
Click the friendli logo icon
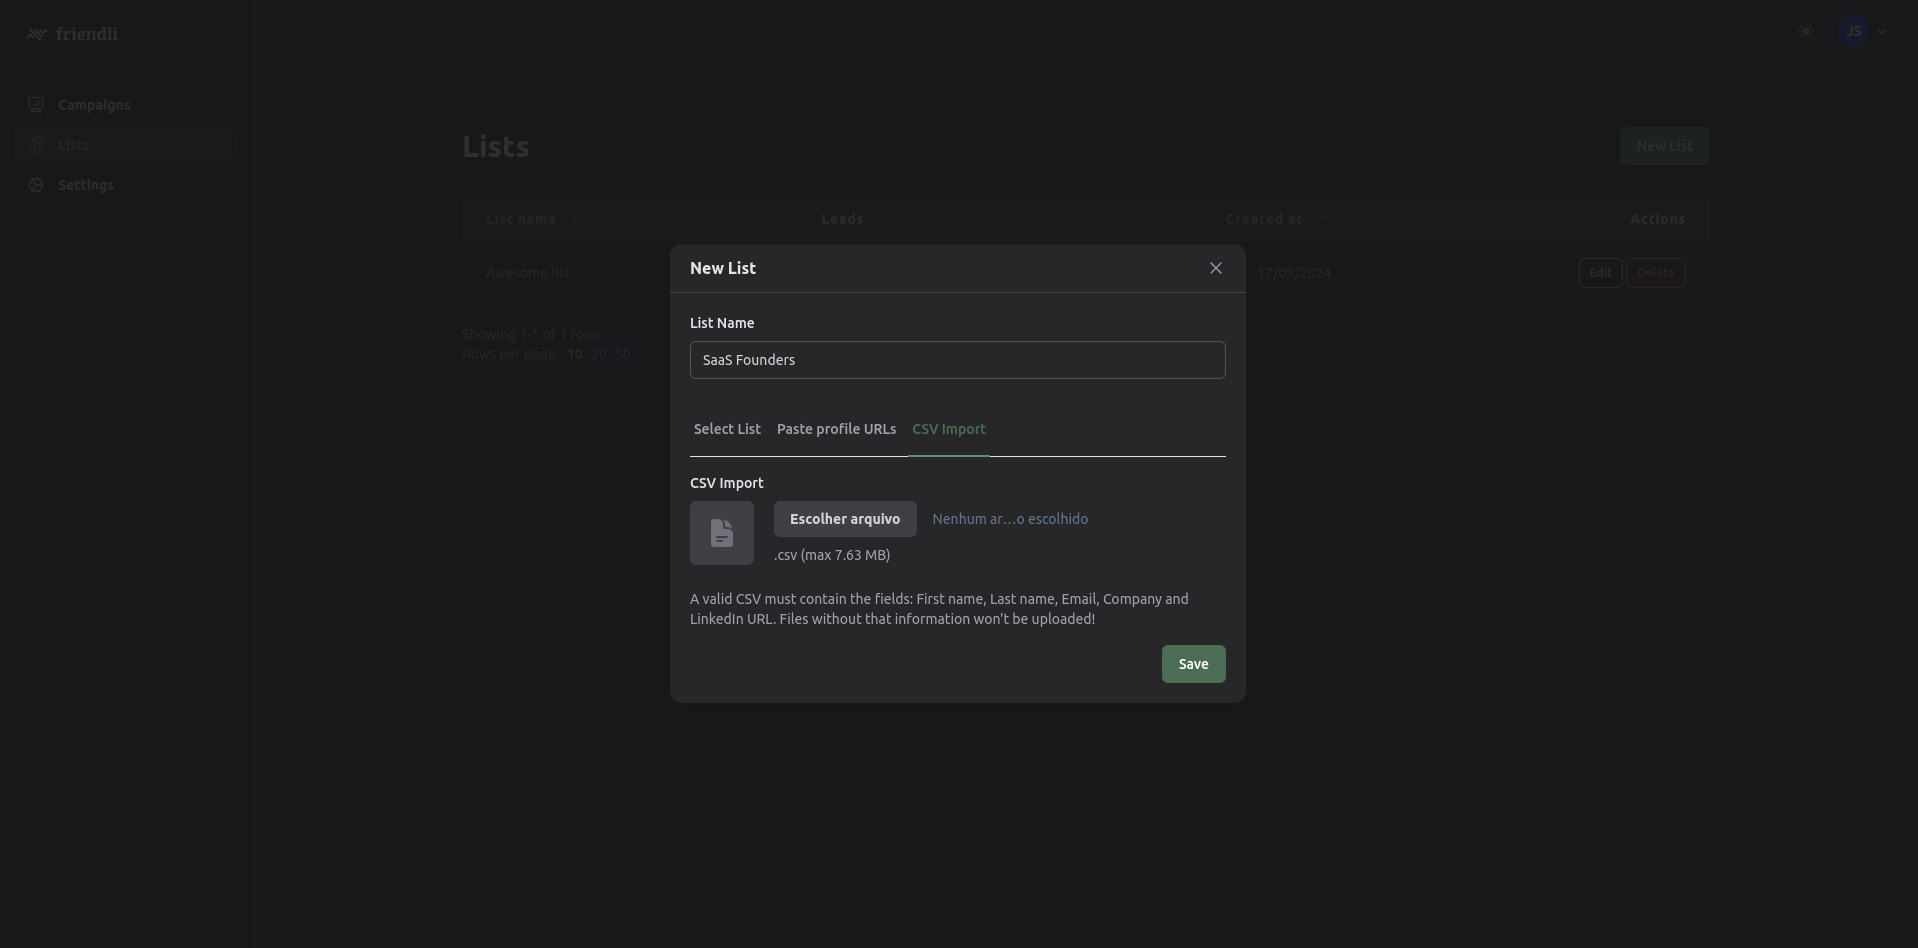(x=37, y=34)
